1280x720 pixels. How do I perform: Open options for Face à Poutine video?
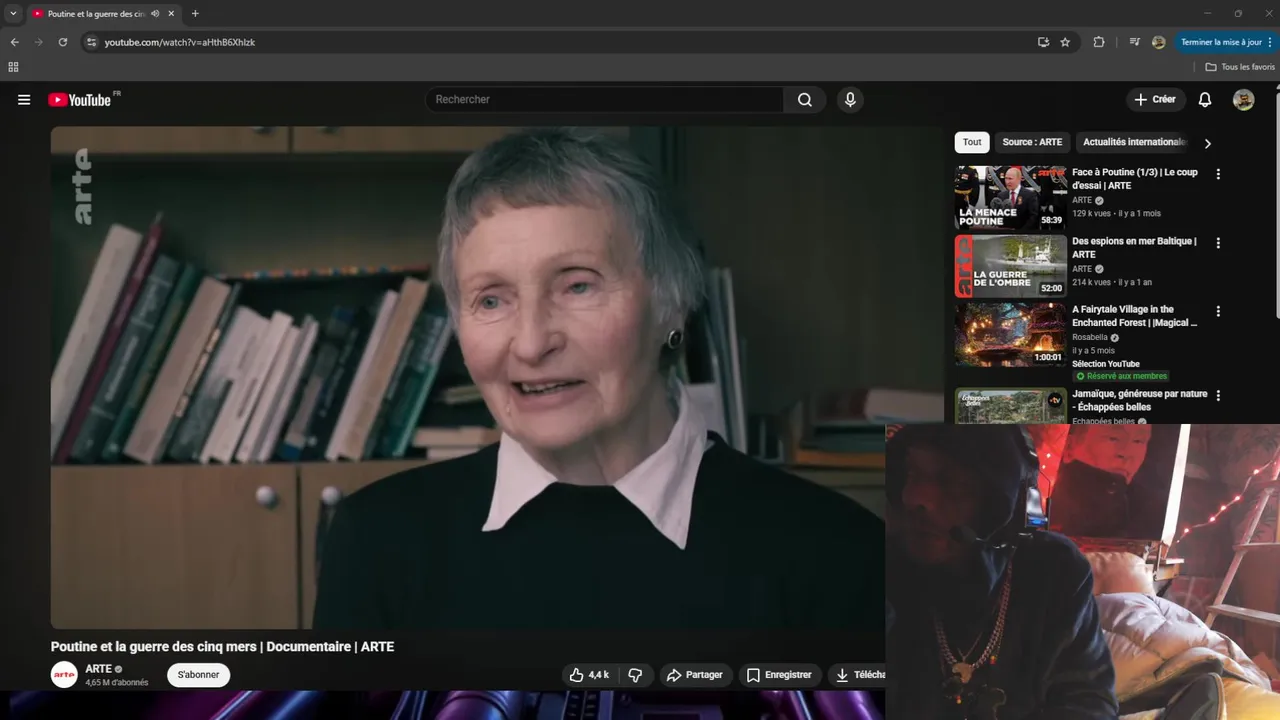1218,174
